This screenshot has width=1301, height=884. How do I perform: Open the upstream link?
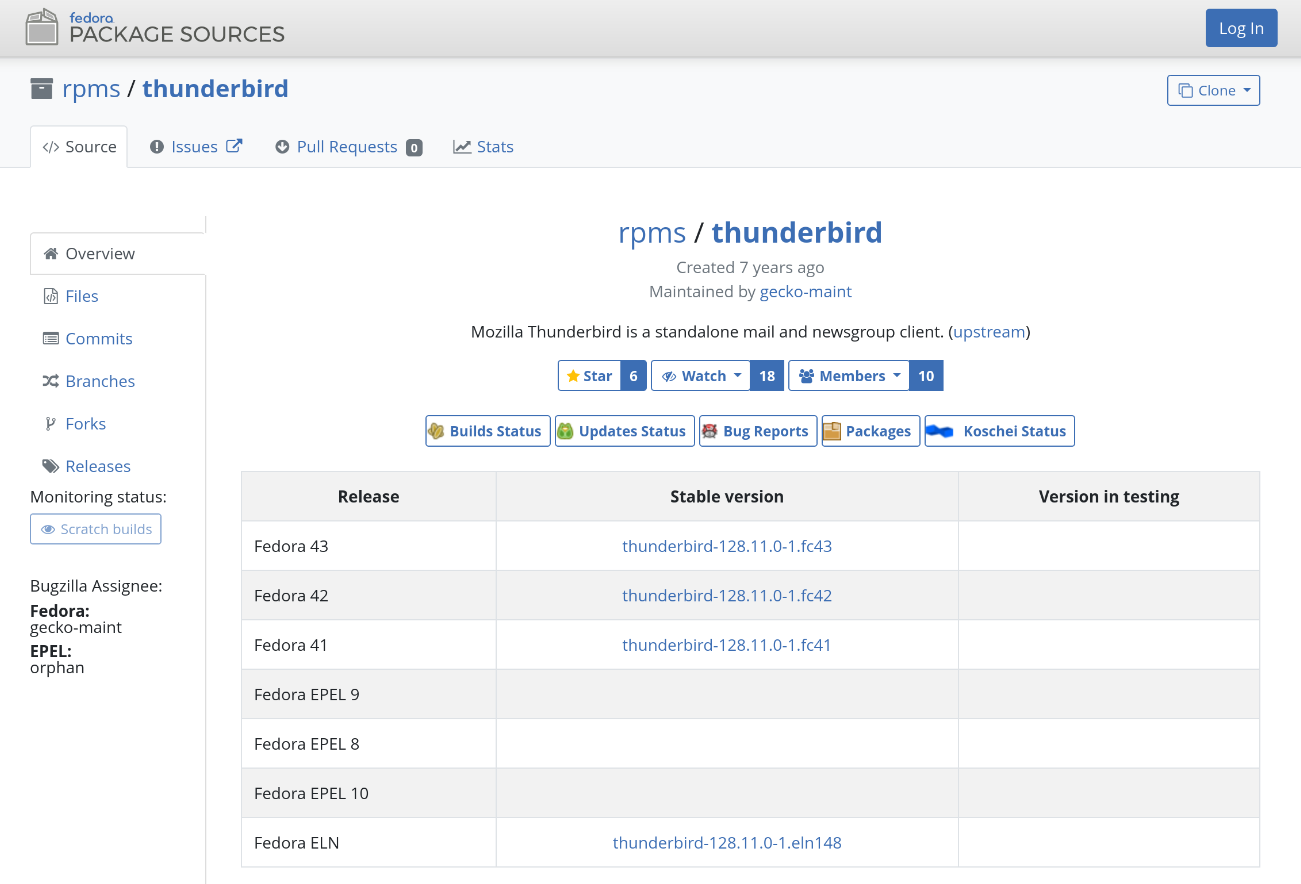[989, 332]
